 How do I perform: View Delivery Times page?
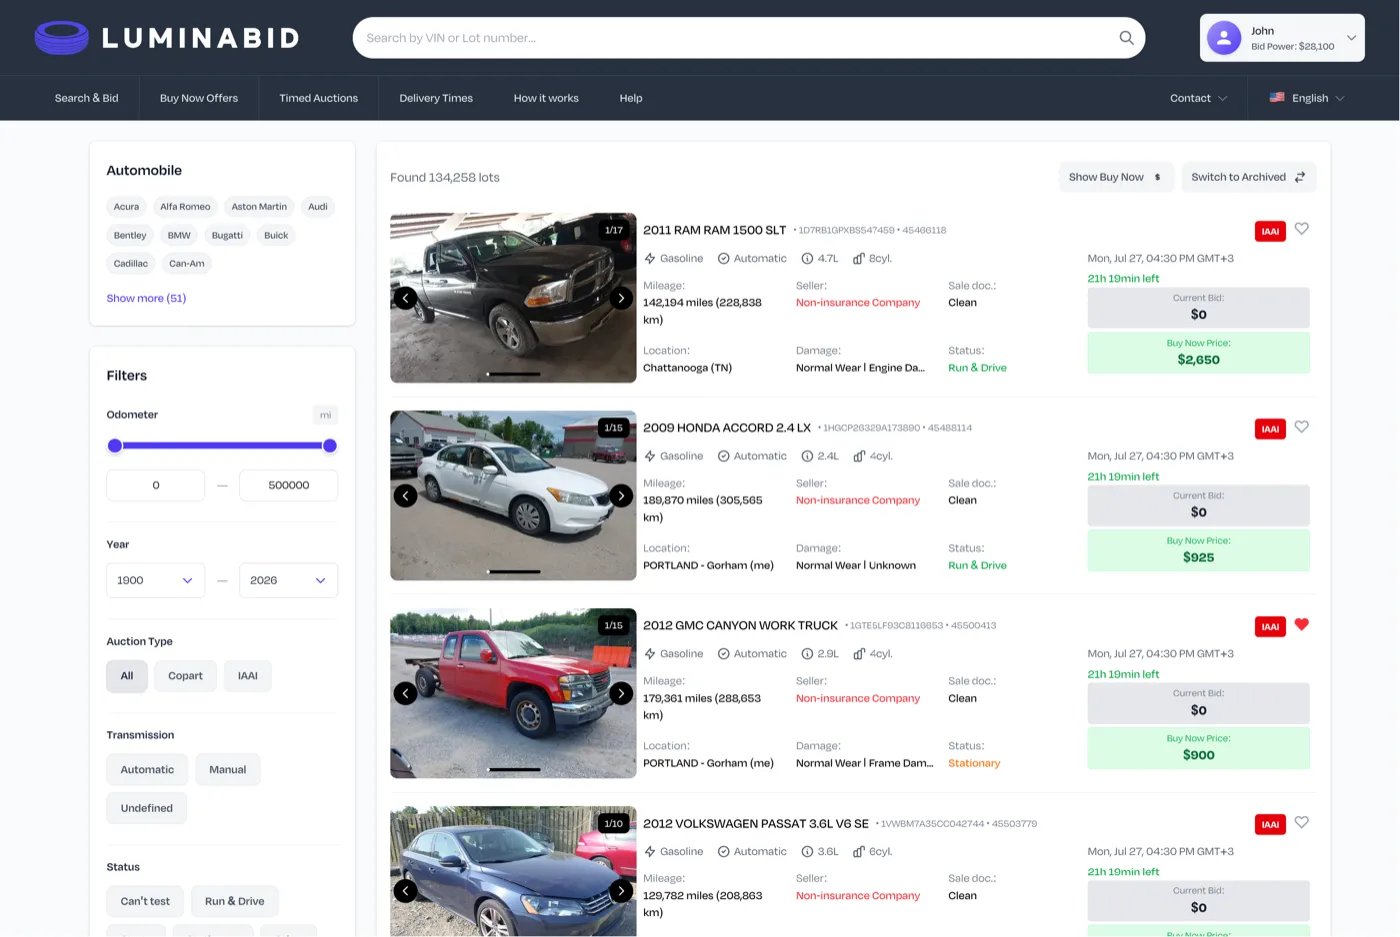pos(436,98)
